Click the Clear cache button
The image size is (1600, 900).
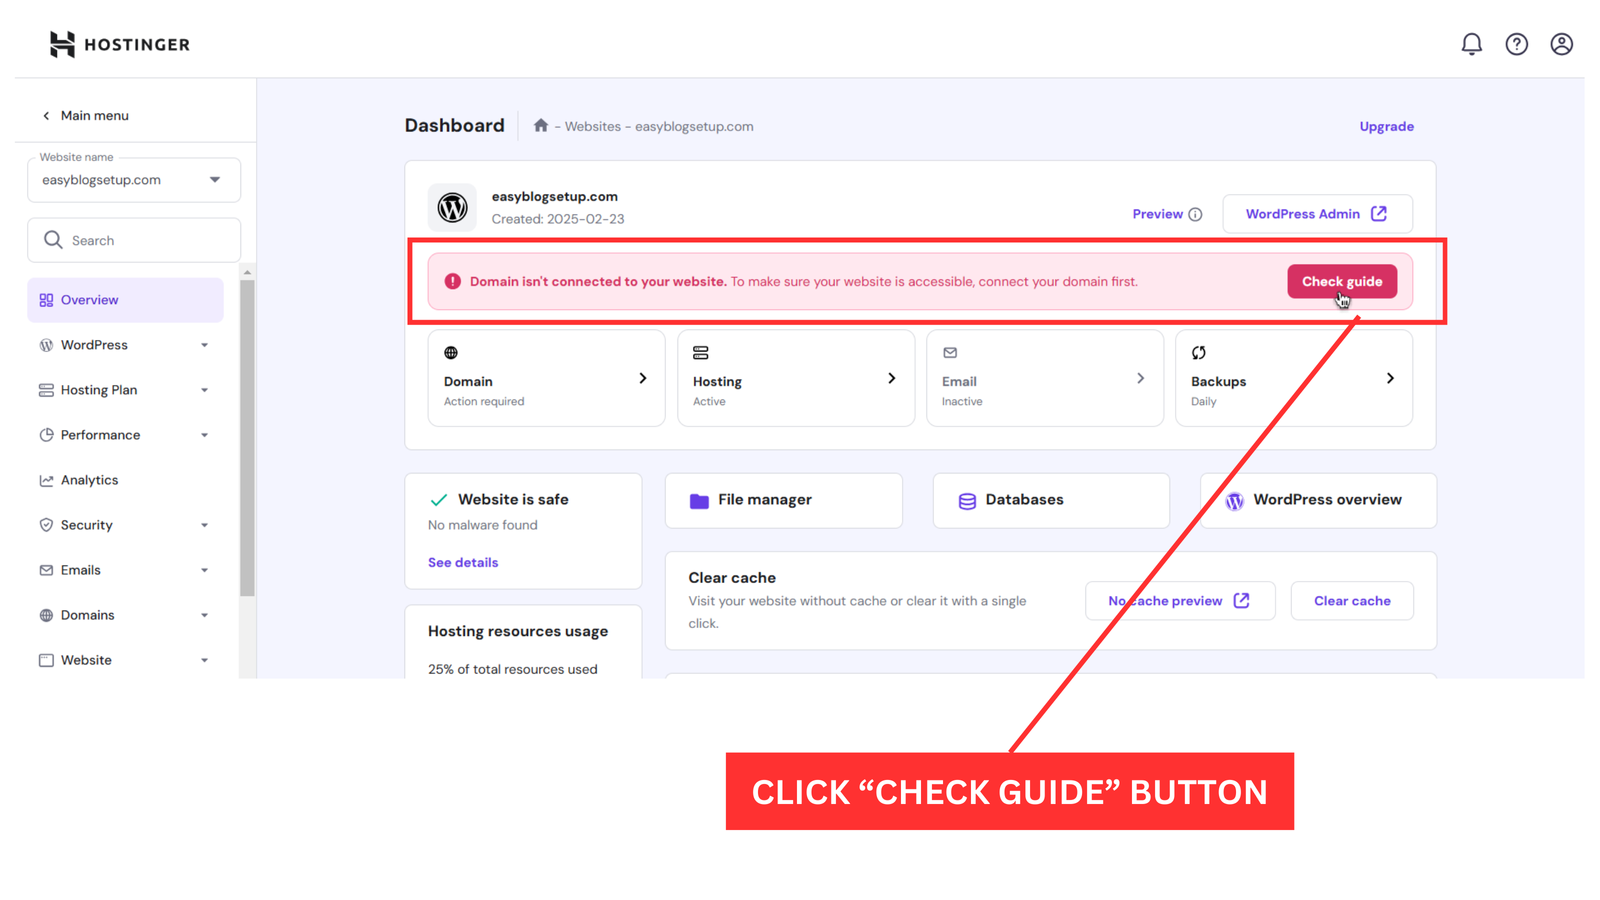[1352, 600]
